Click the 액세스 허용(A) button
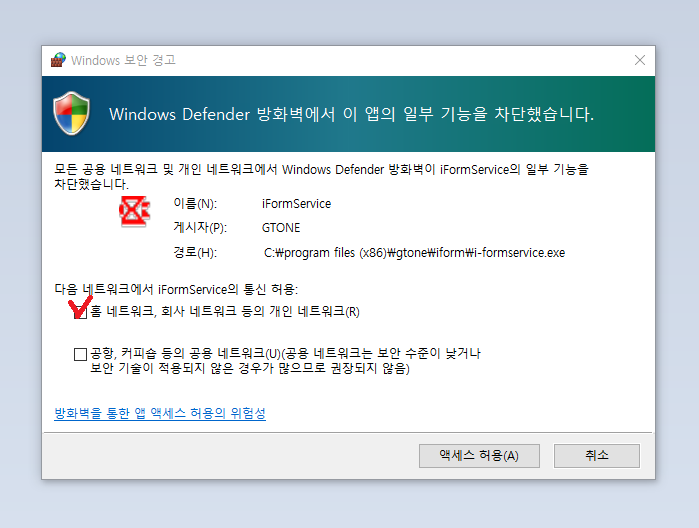This screenshot has height=528, width=699. click(x=479, y=456)
